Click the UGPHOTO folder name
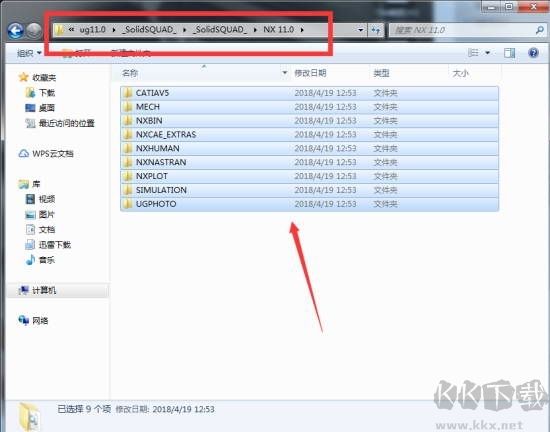 (156, 204)
